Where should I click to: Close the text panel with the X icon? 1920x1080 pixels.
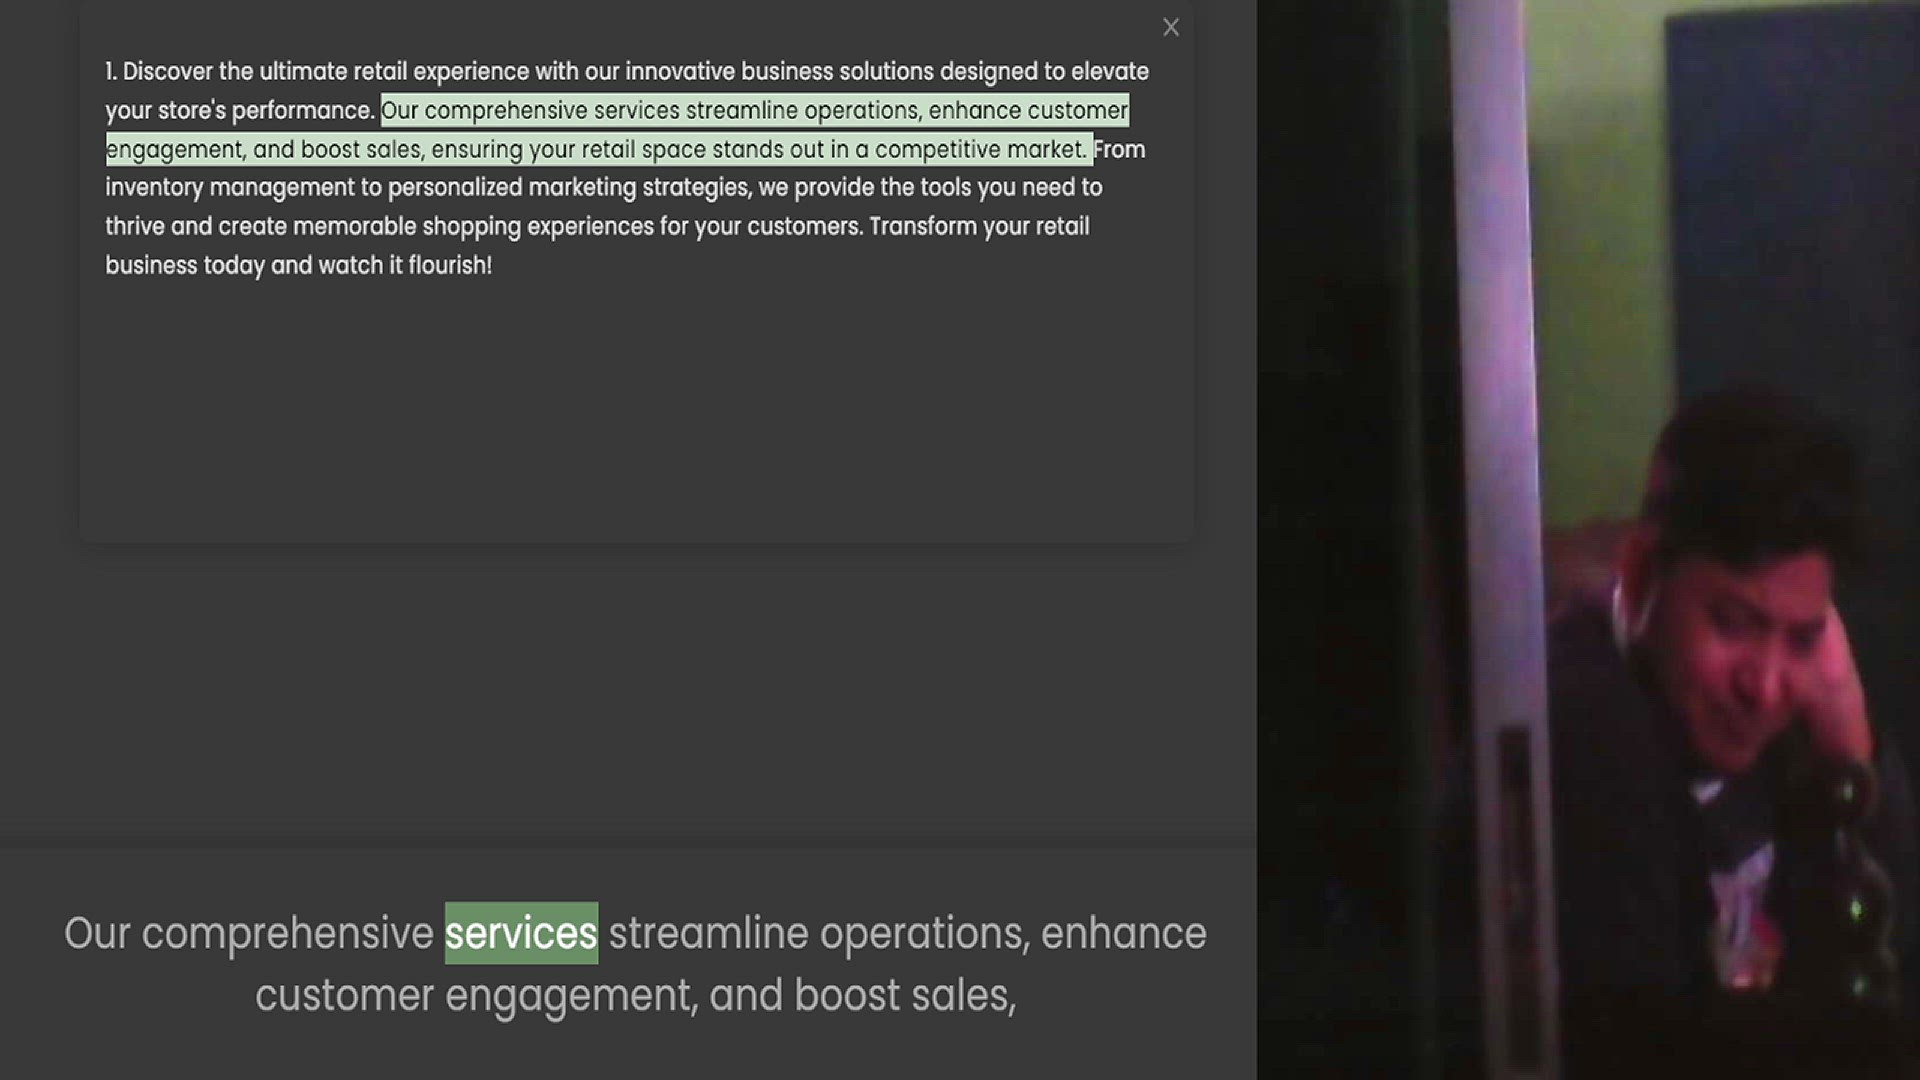coord(1171,27)
